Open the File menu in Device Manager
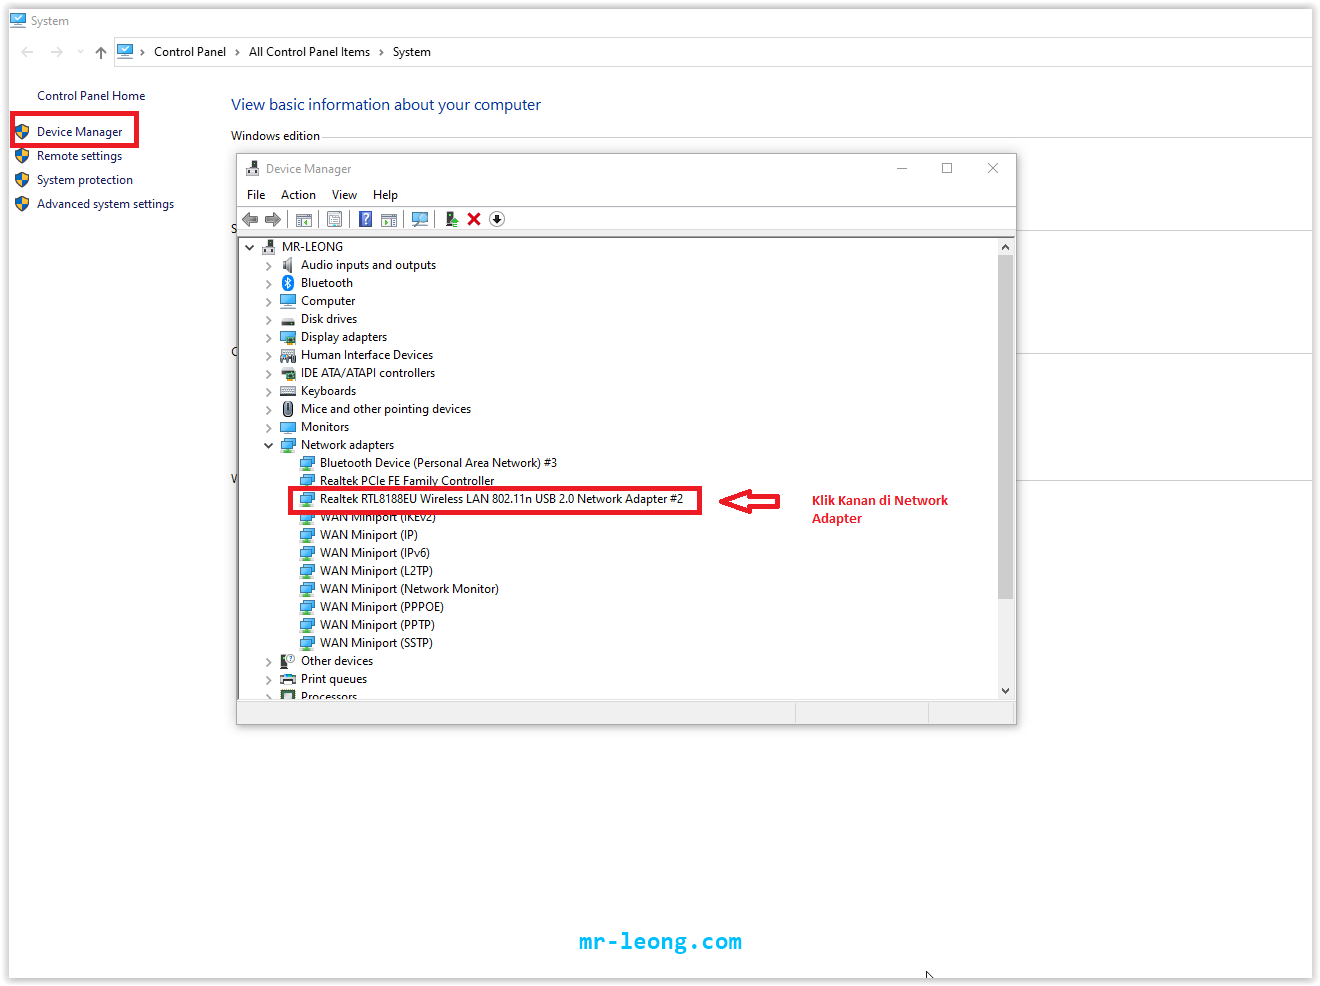Screen dimensions: 1320x986 click(x=256, y=195)
